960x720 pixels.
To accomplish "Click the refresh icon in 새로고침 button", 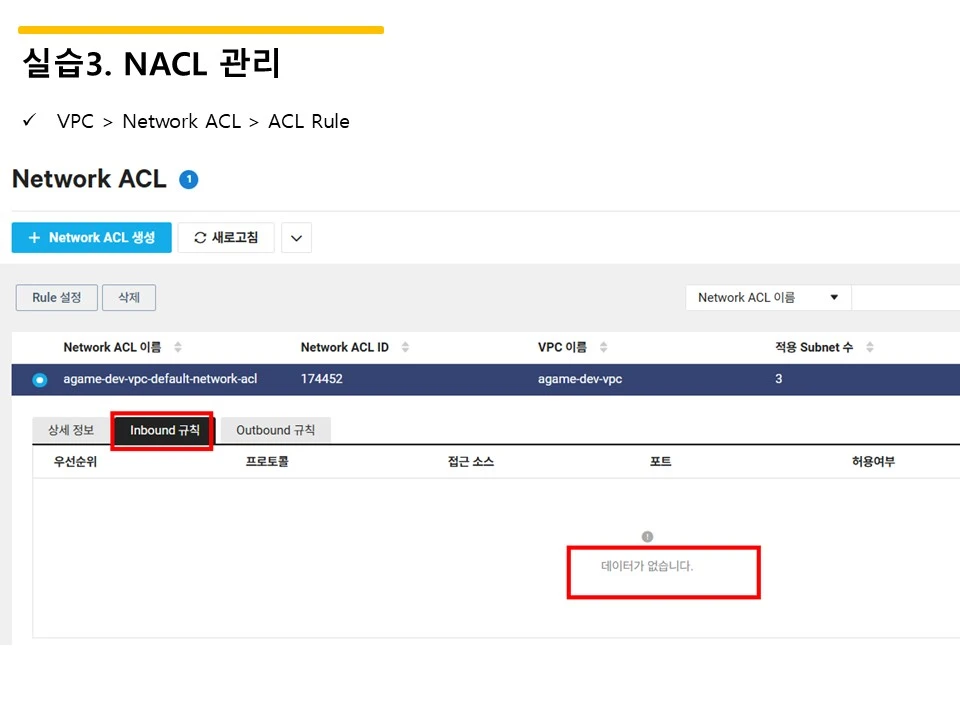I will (200, 238).
